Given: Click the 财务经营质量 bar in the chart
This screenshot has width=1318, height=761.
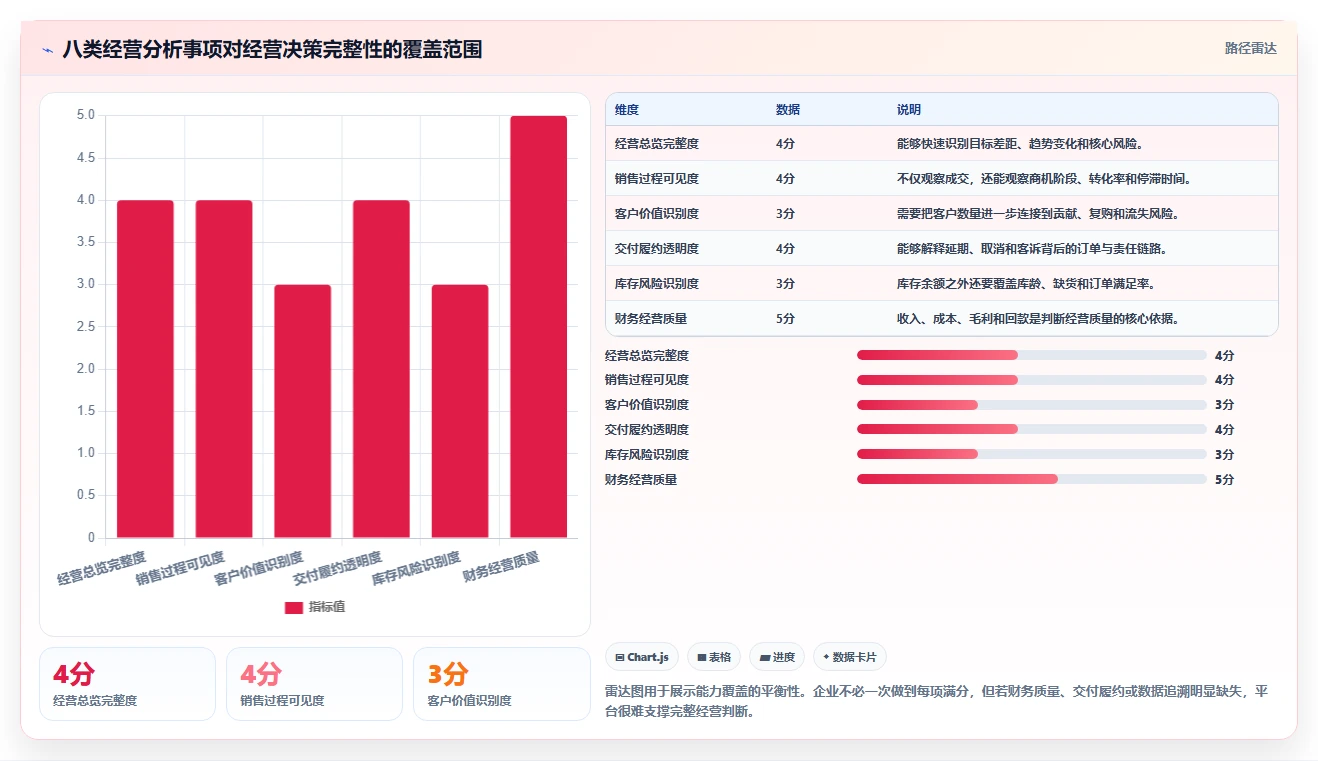Looking at the screenshot, I should 538,327.
